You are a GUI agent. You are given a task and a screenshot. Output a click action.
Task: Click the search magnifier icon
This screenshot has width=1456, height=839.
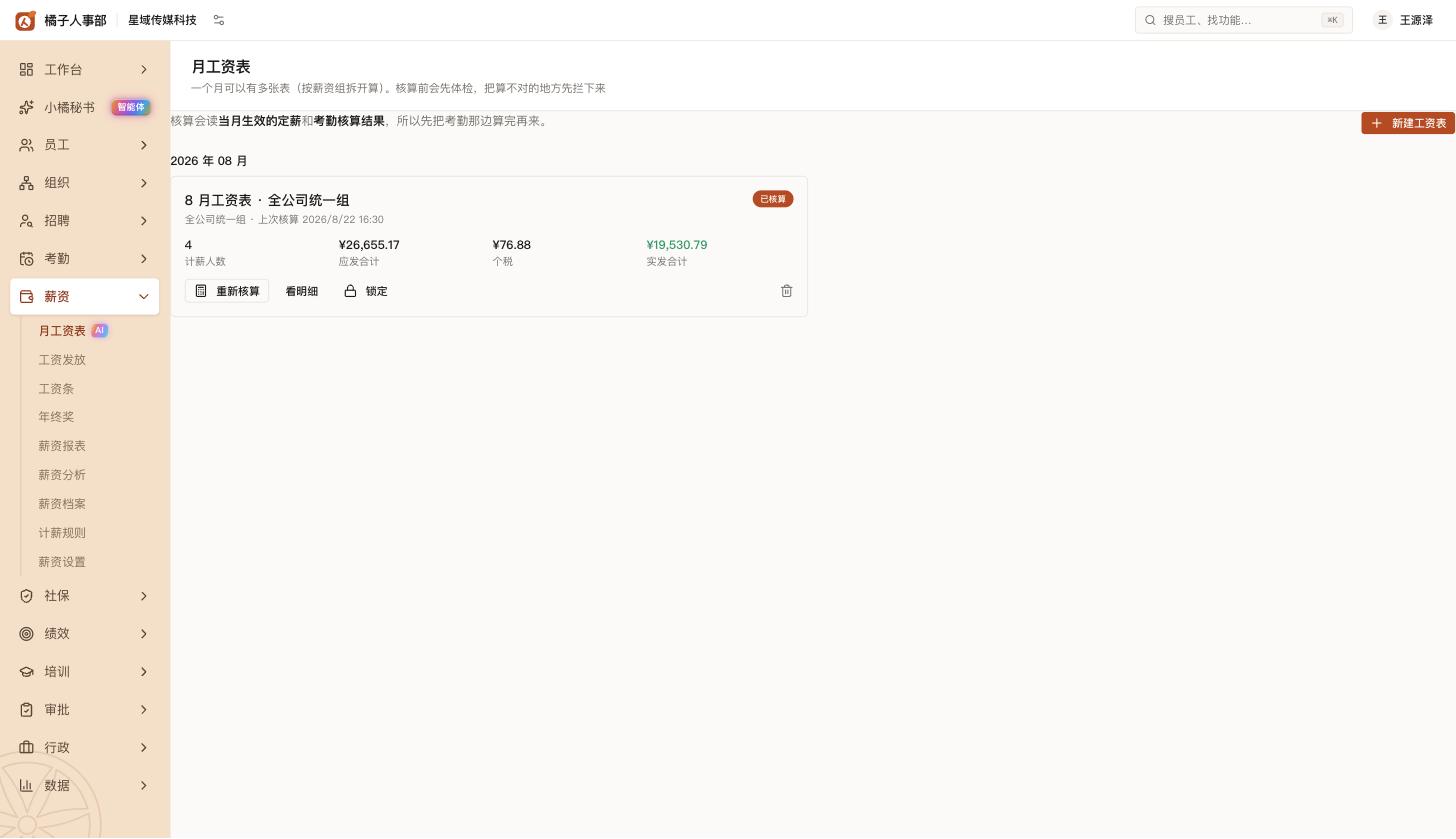[x=1150, y=20]
